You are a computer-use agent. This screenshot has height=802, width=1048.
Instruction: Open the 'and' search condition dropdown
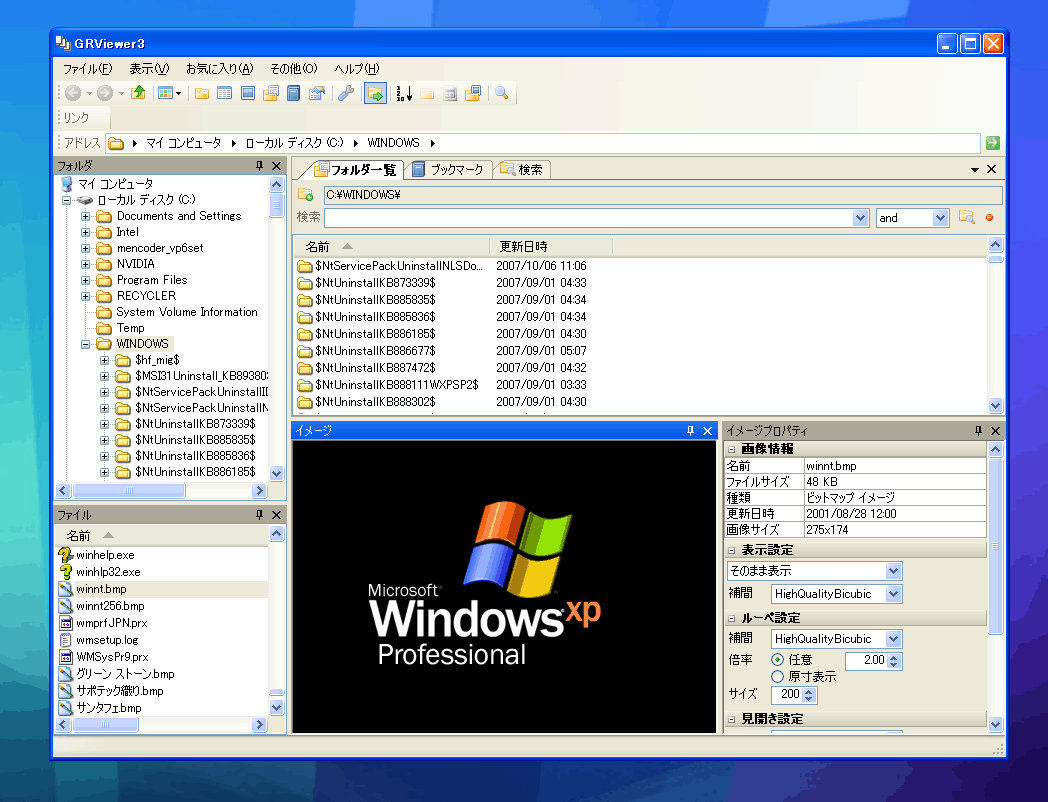pyautogui.click(x=940, y=218)
